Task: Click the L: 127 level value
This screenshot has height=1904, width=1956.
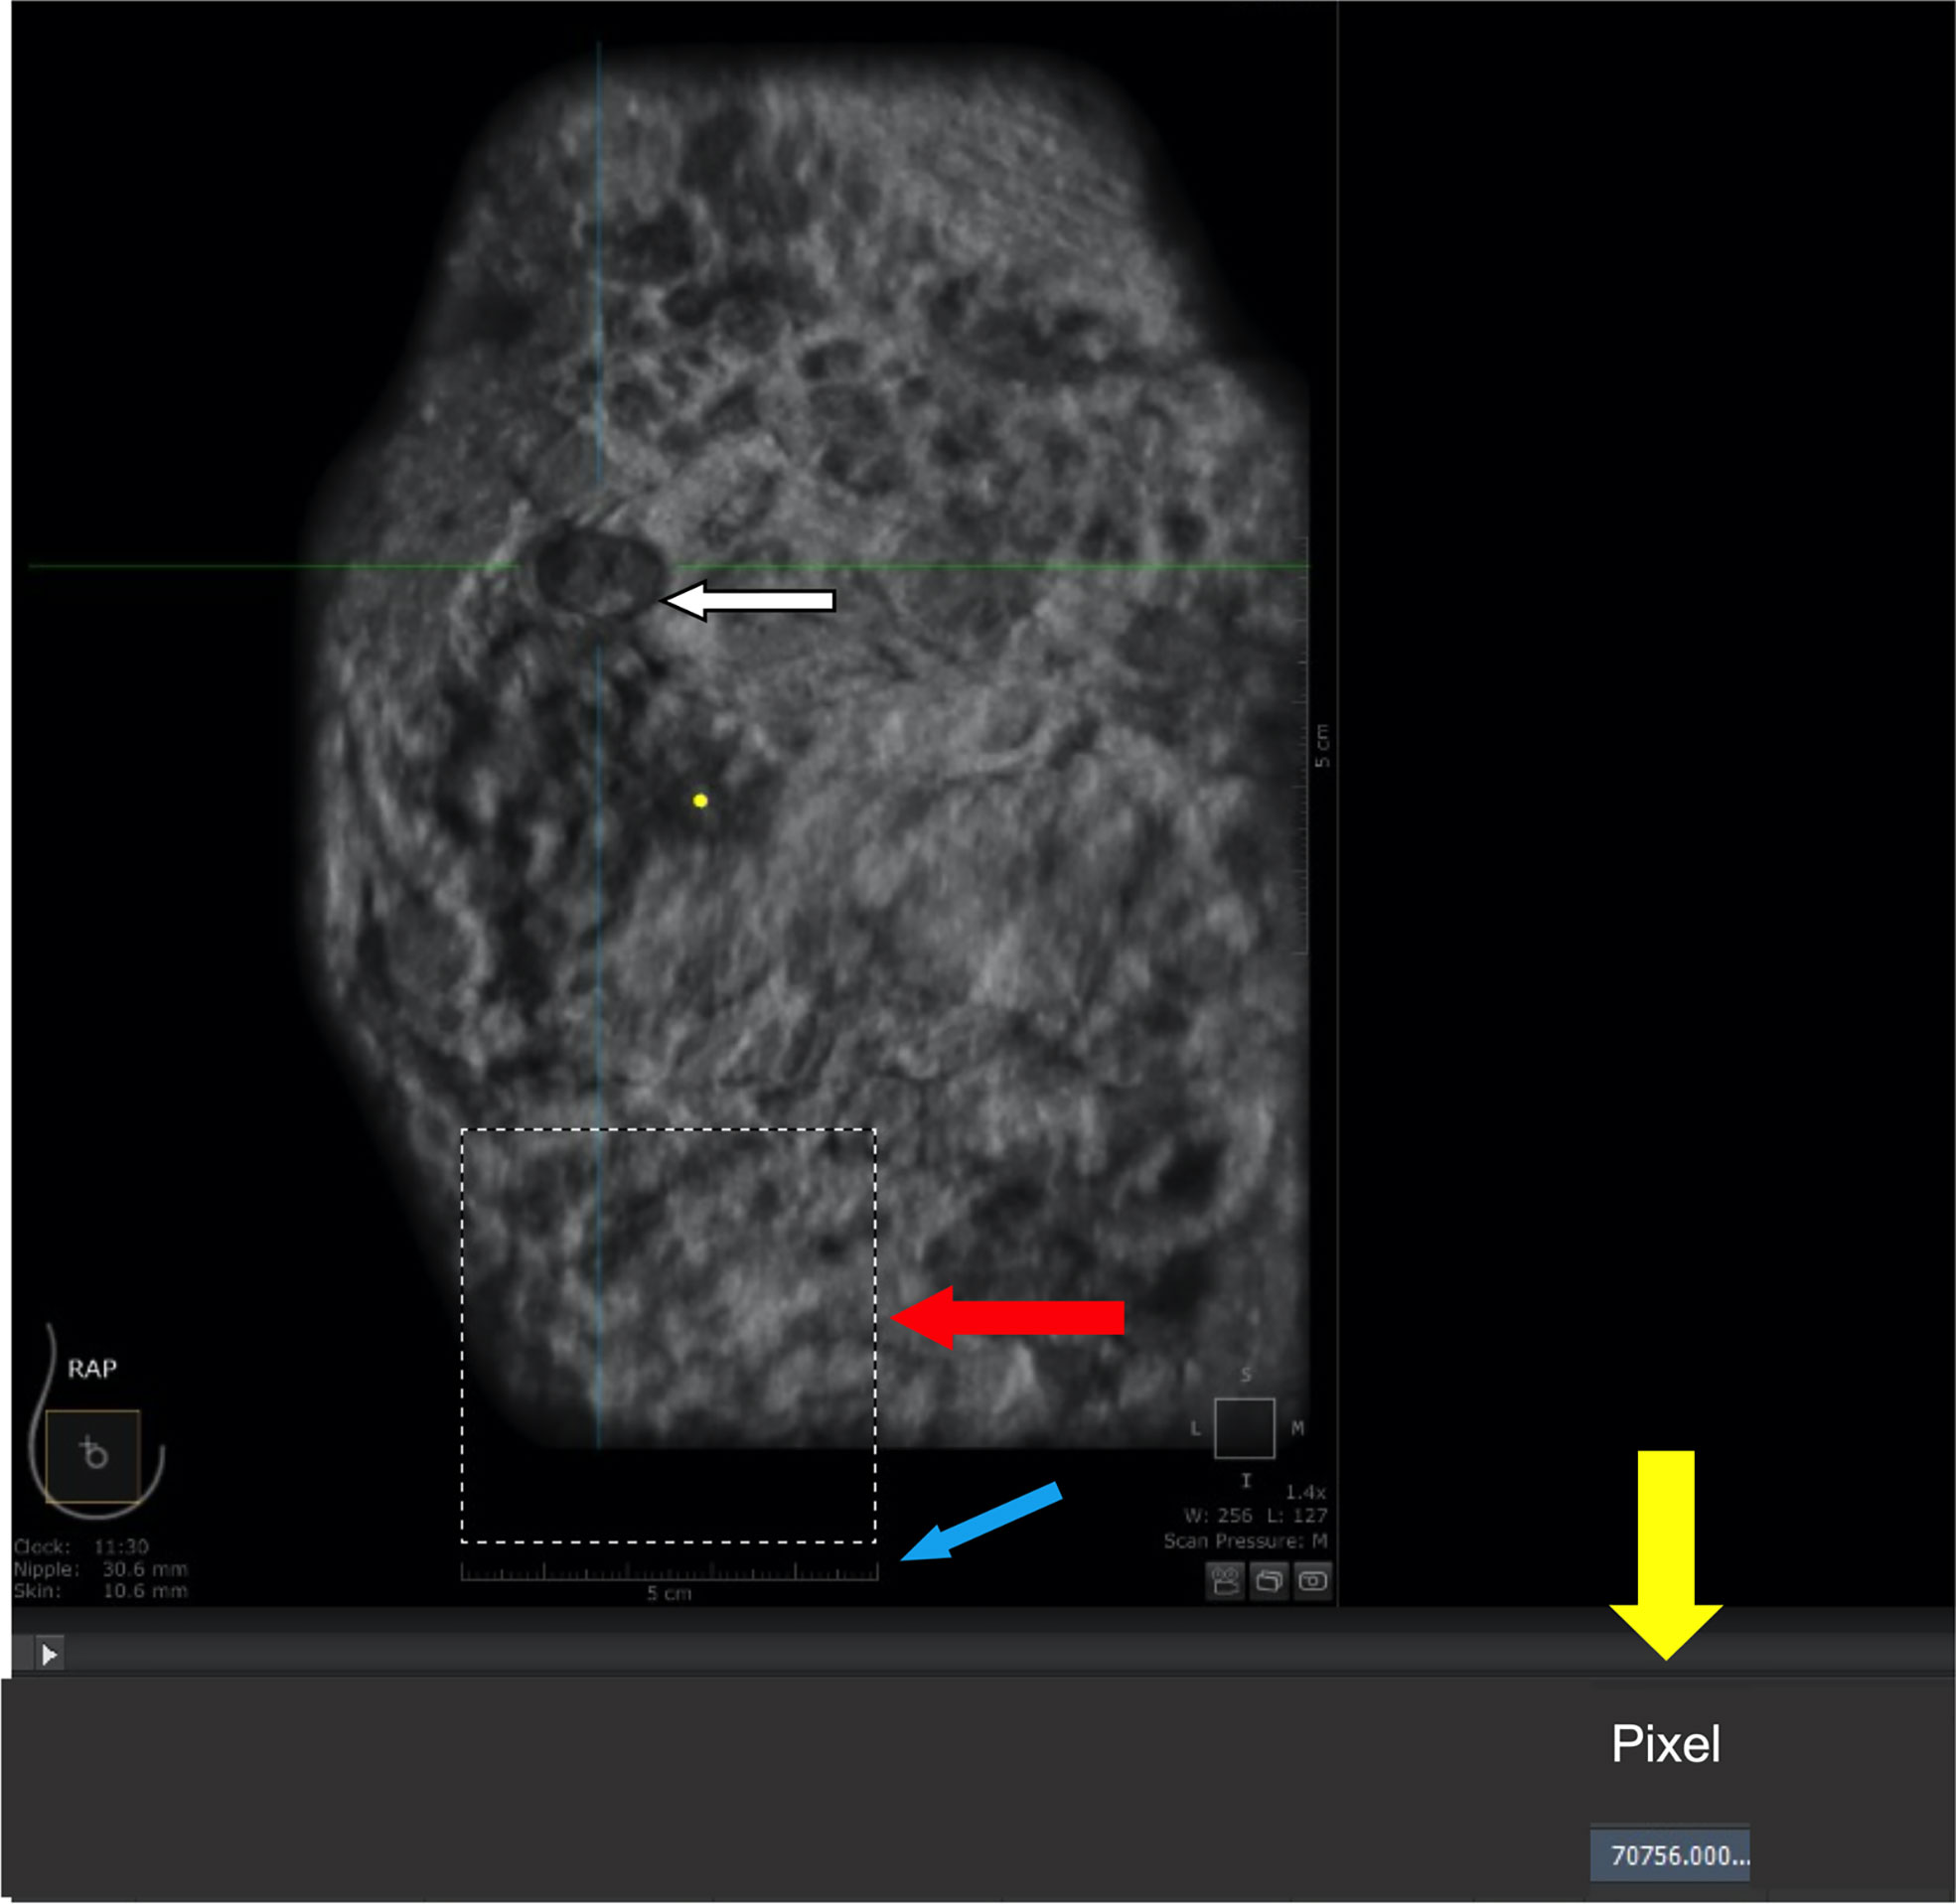Action: (1297, 1515)
